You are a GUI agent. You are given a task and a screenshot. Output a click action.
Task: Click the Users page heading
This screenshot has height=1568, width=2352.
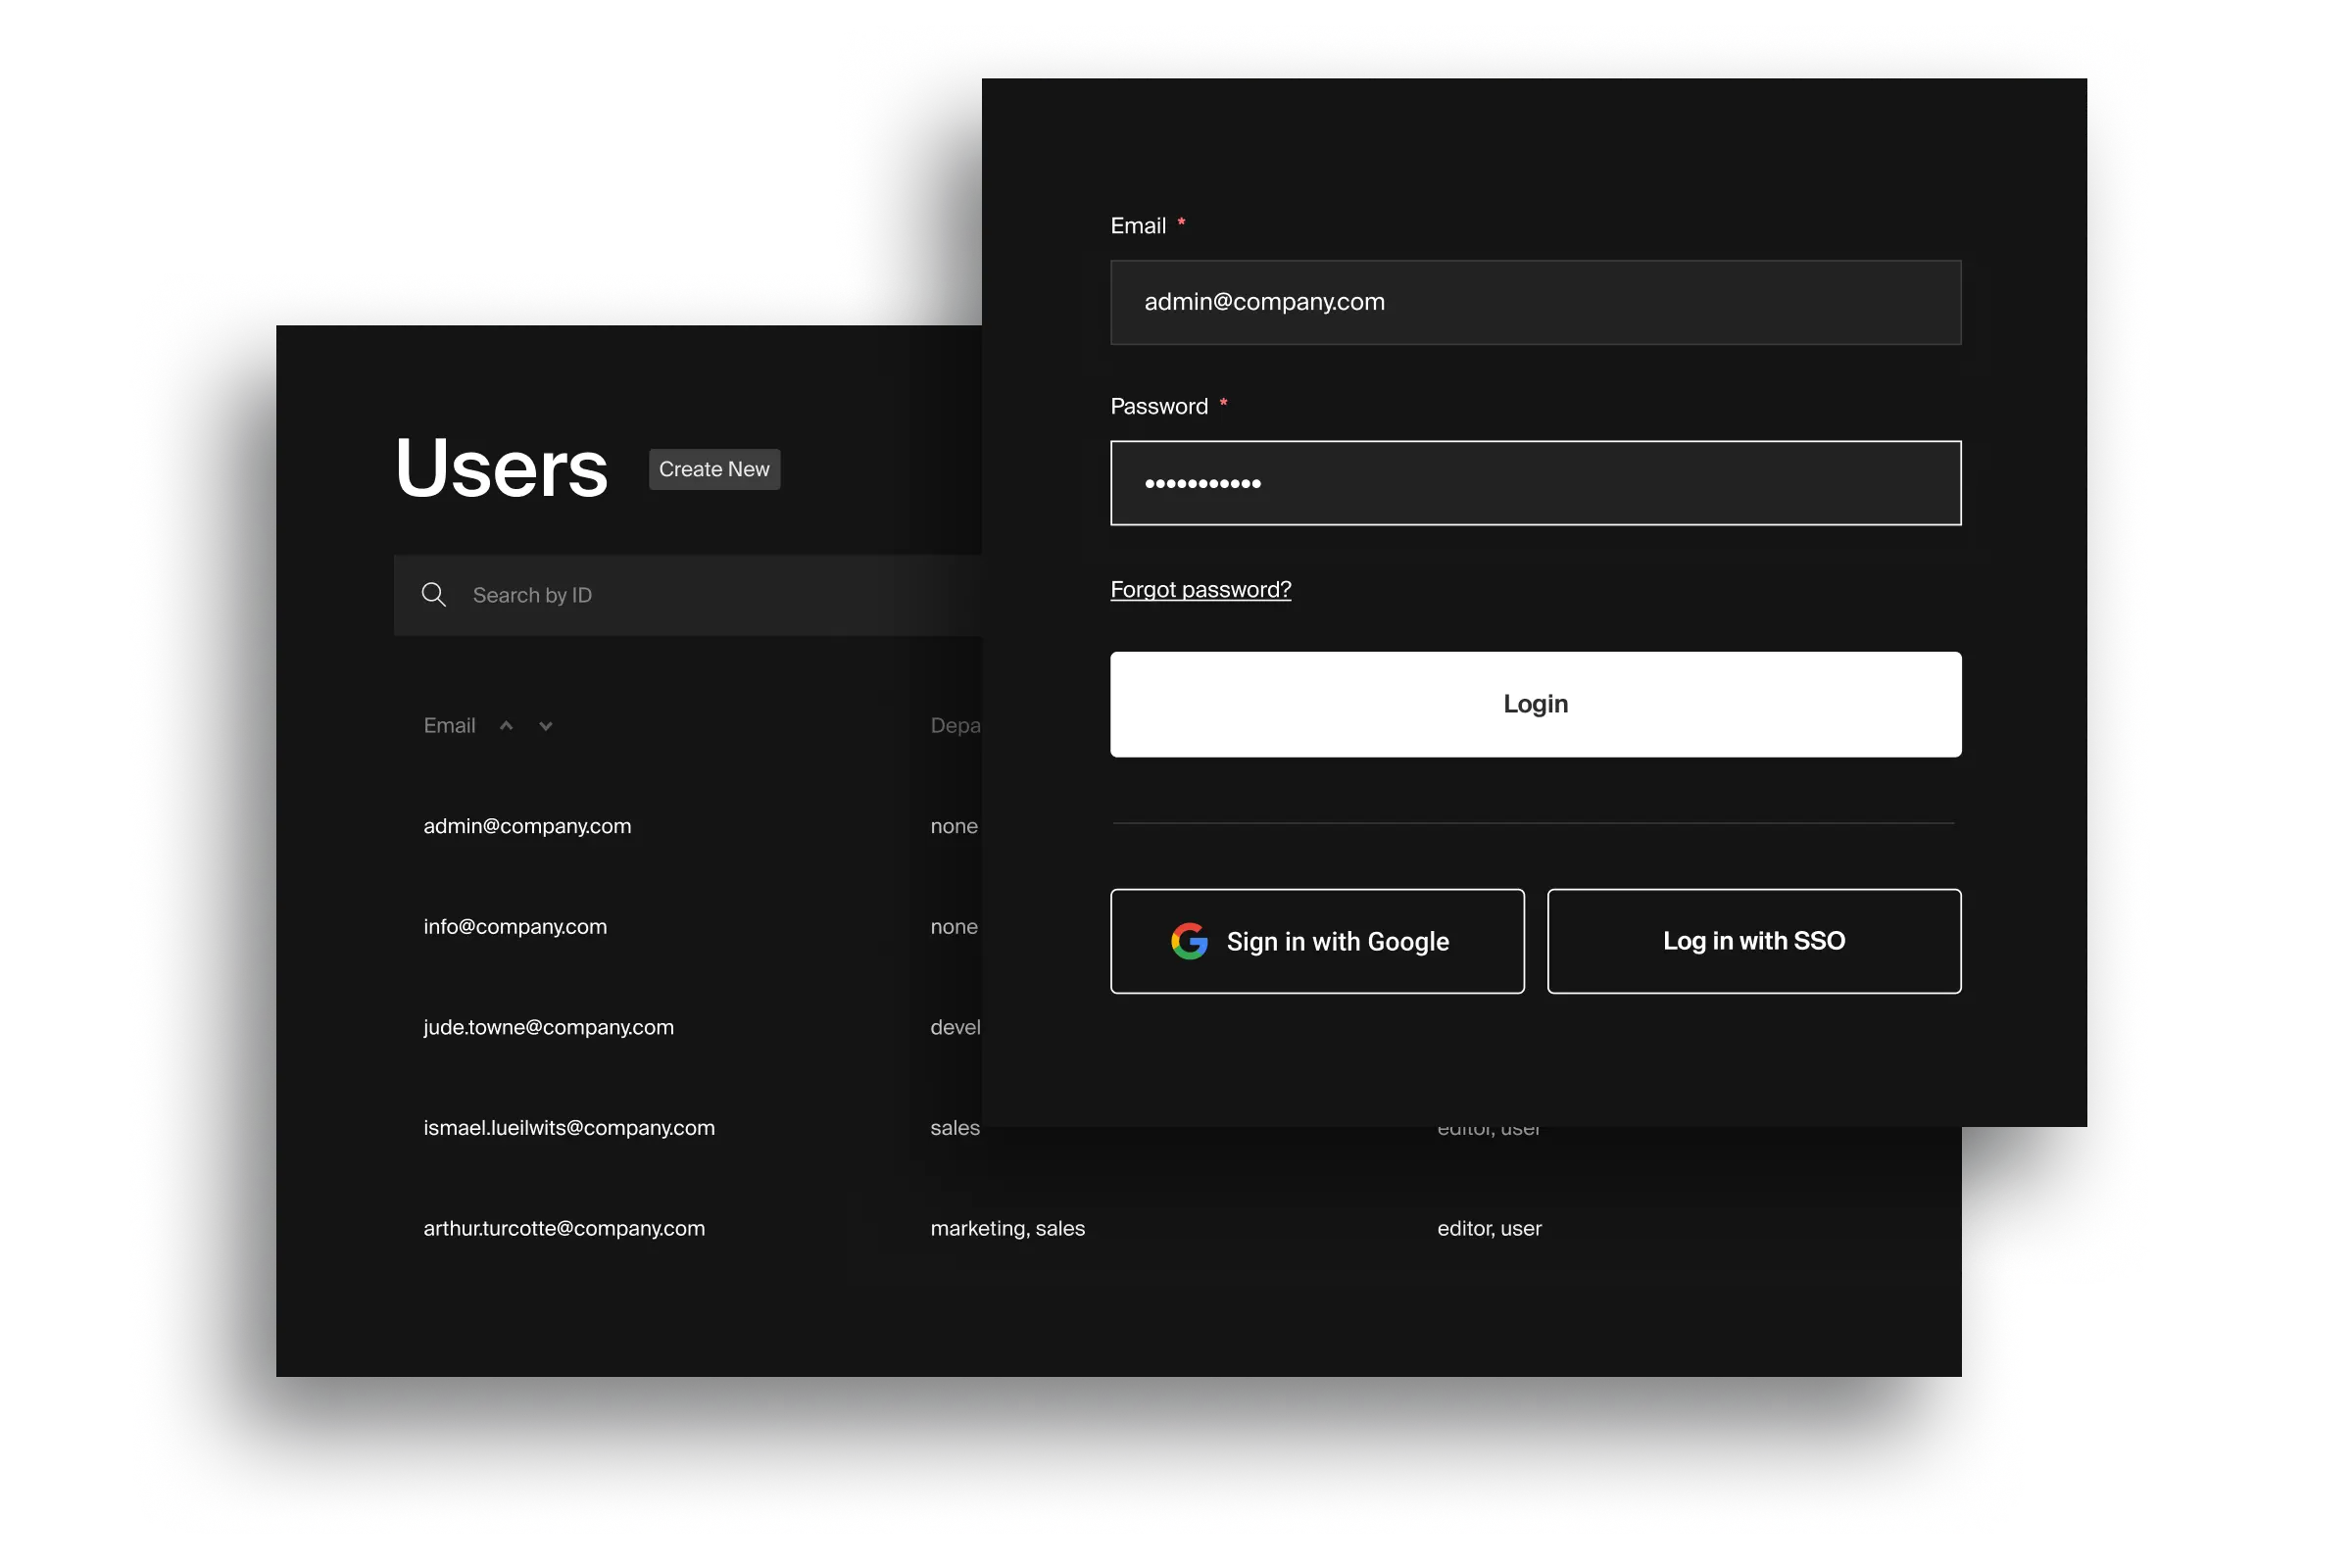[501, 468]
